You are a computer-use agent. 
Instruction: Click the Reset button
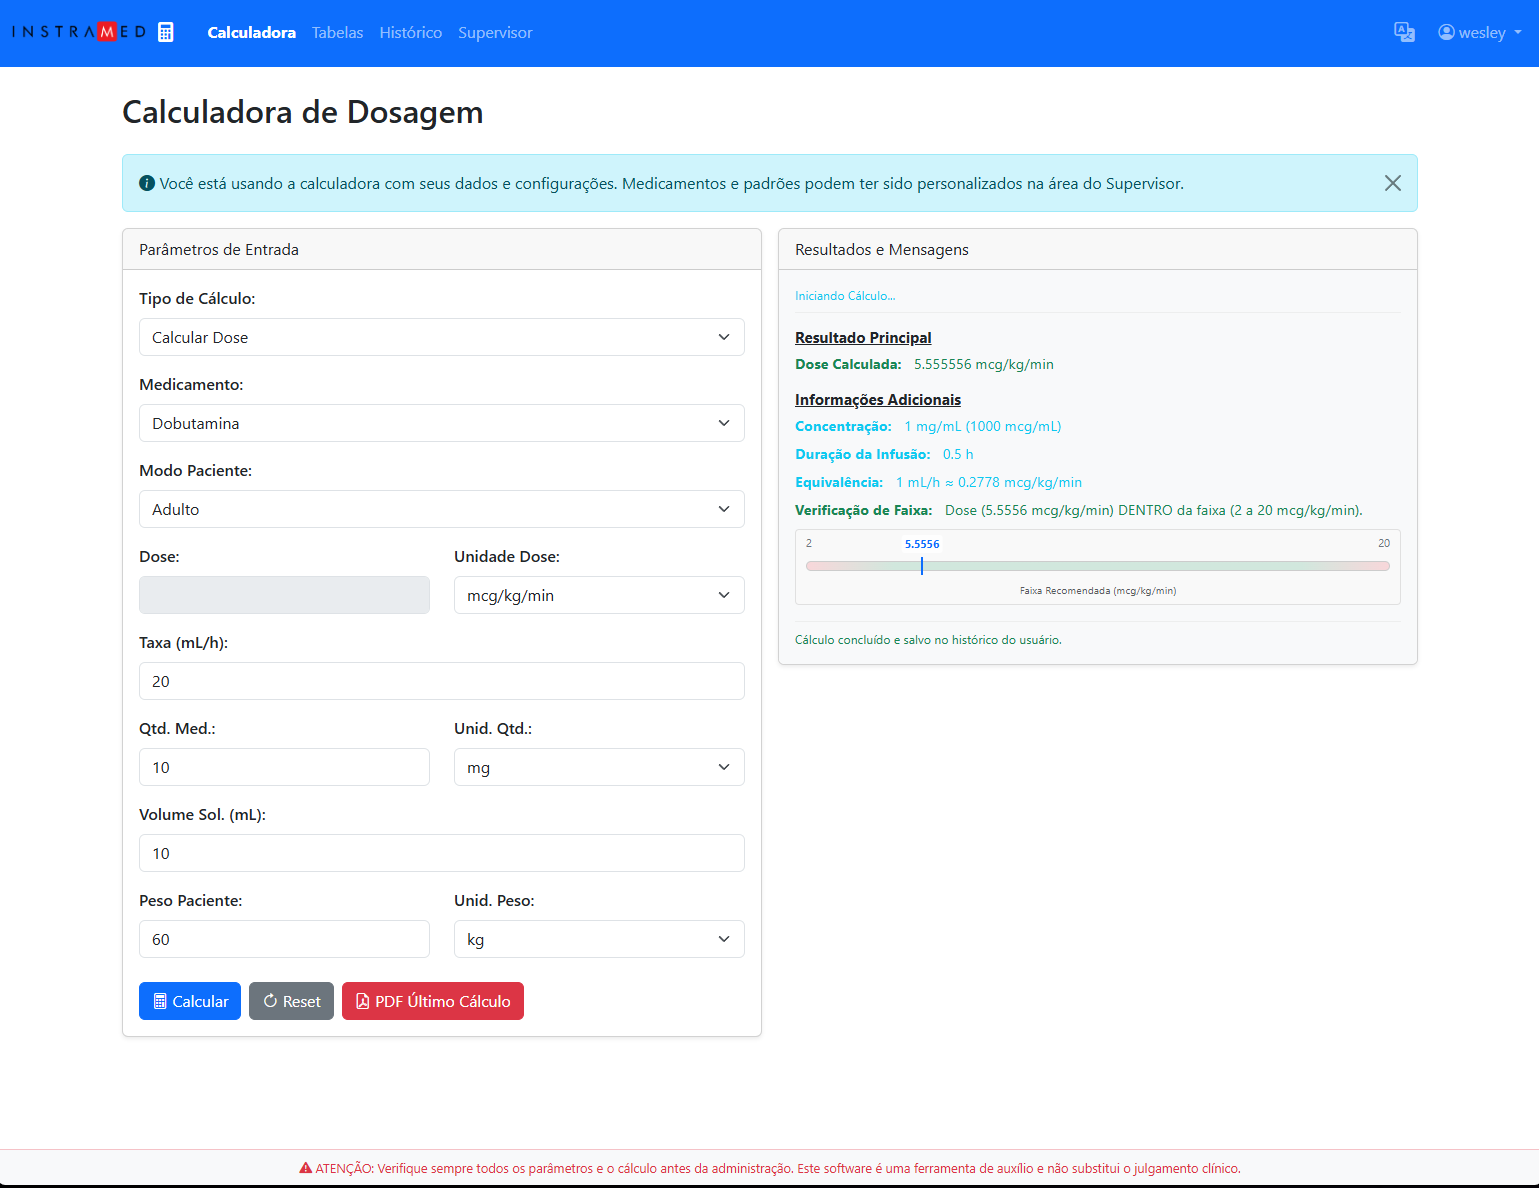[291, 1001]
